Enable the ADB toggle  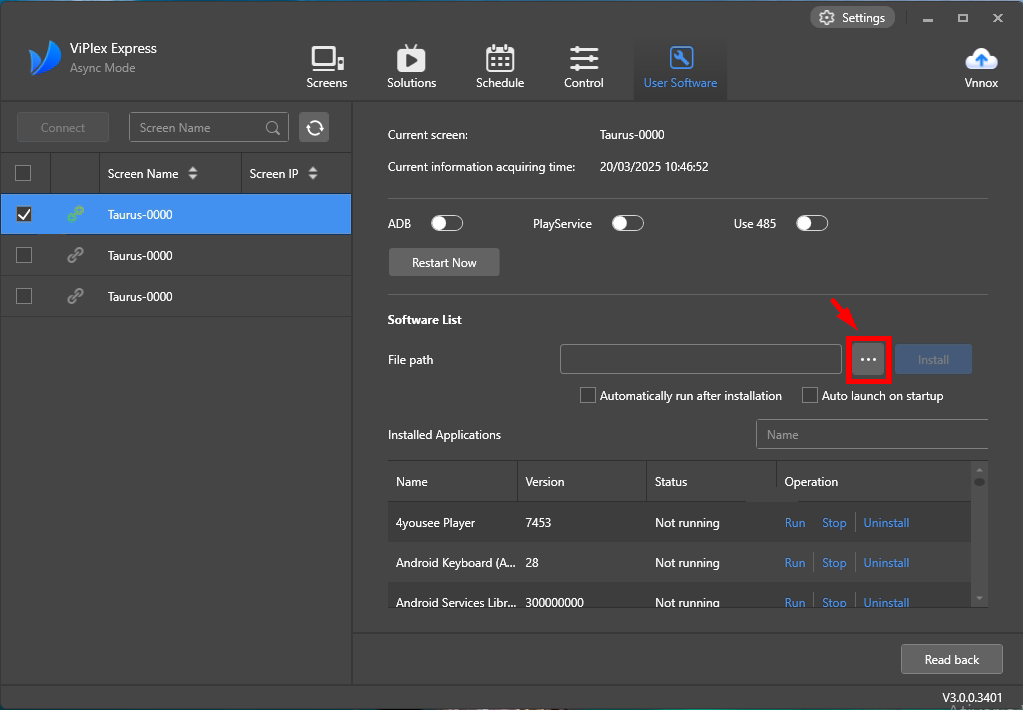(447, 223)
